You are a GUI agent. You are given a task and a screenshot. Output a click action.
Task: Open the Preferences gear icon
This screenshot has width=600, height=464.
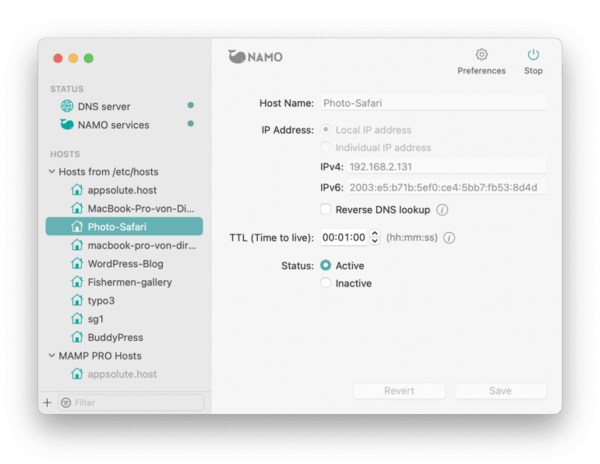tap(481, 55)
